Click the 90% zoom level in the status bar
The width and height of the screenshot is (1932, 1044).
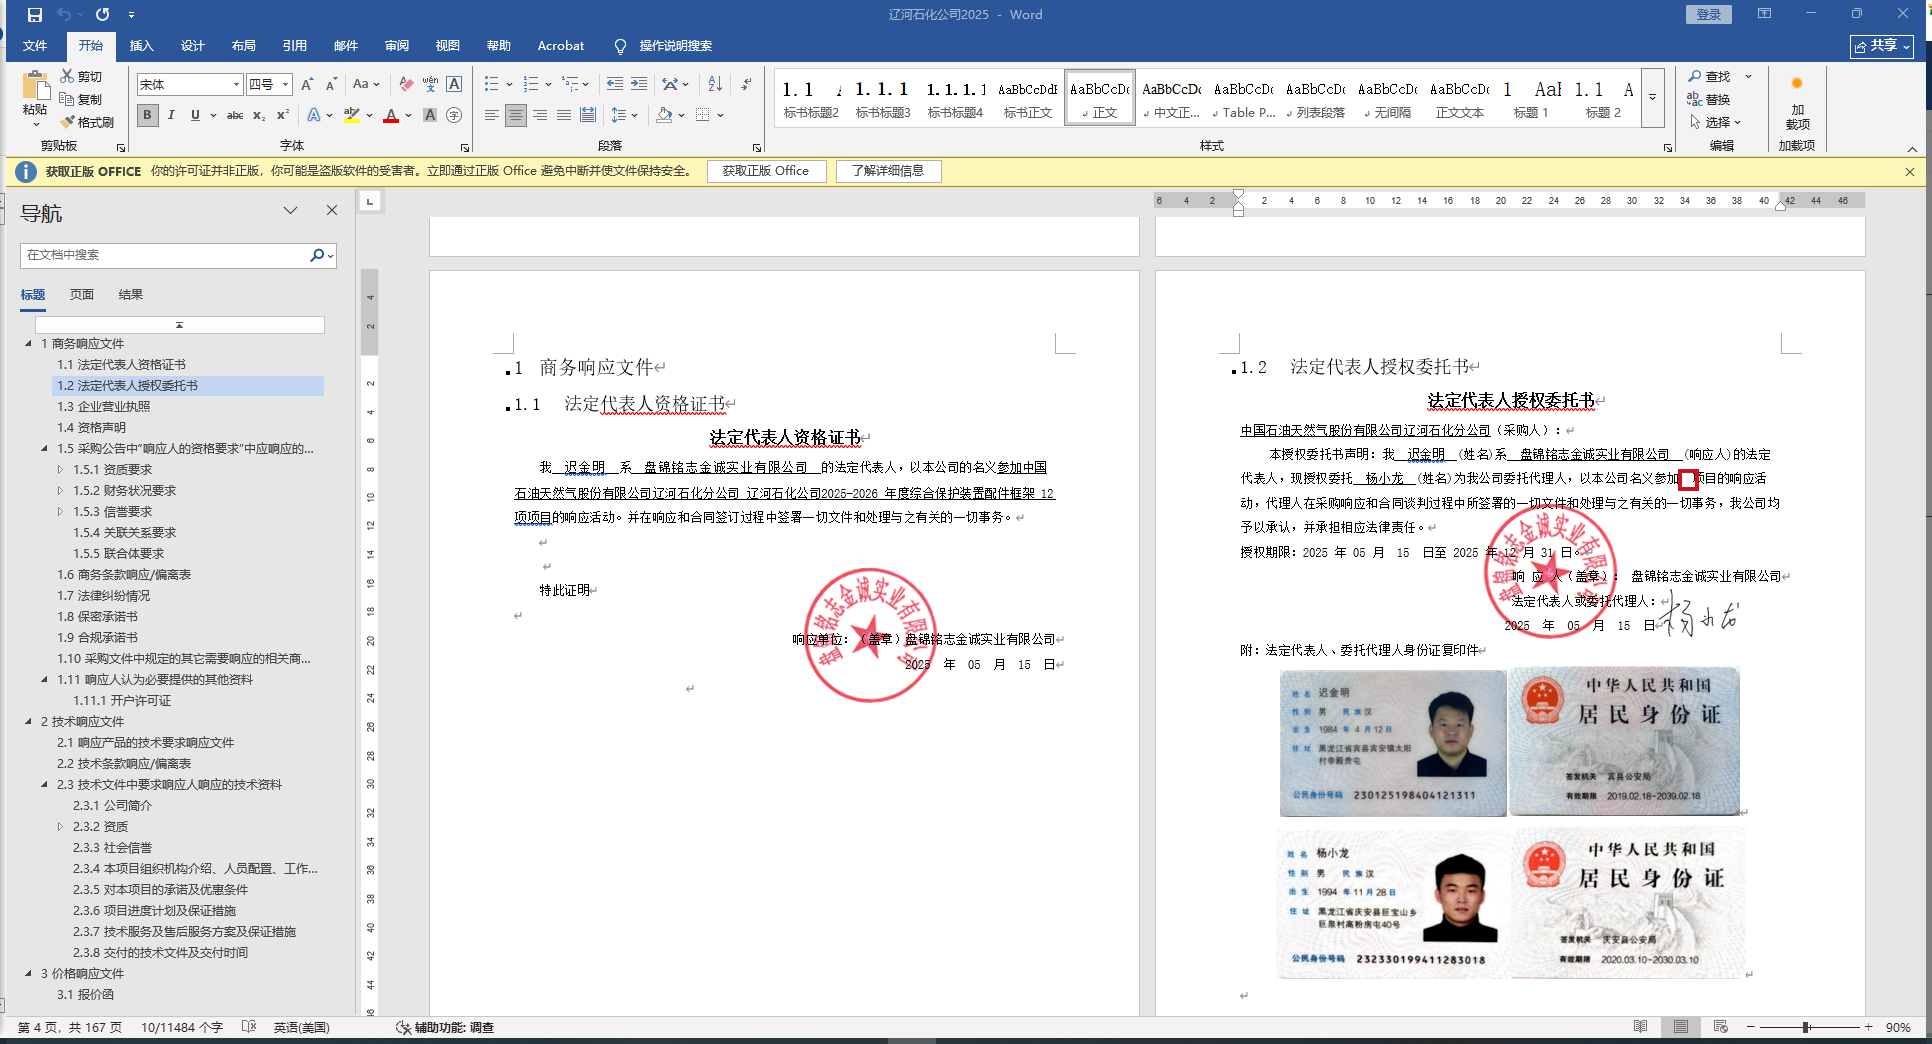pyautogui.click(x=1898, y=1027)
